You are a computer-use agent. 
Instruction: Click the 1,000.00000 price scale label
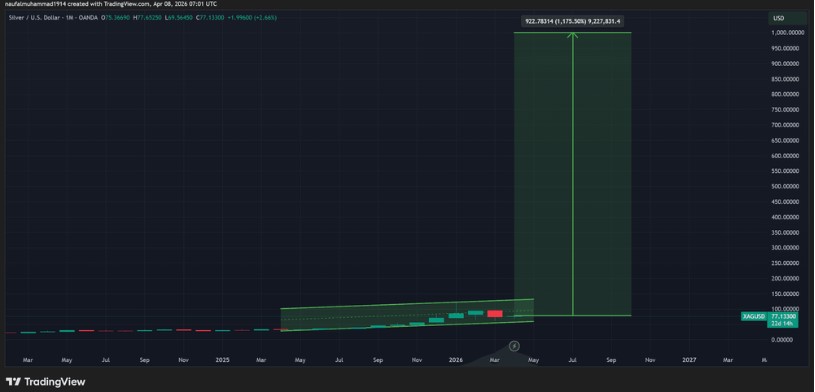[786, 33]
